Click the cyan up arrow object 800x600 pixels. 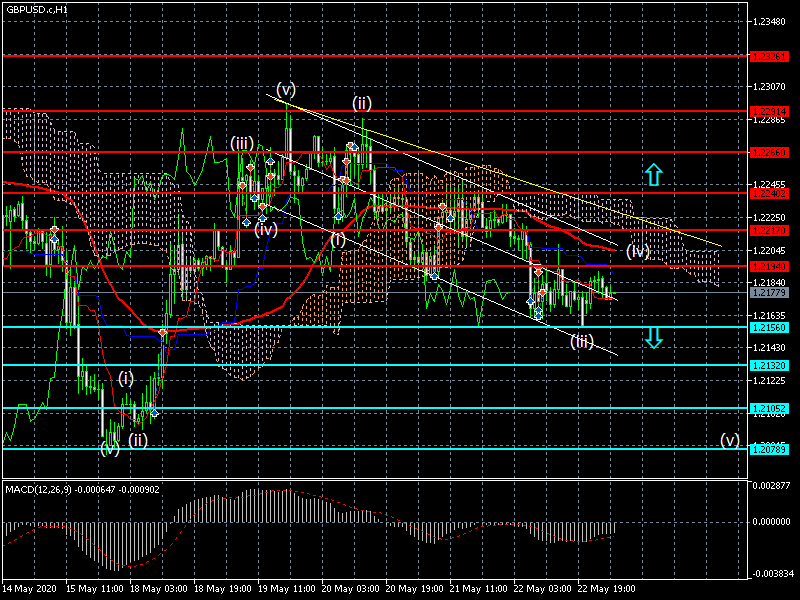pos(654,174)
